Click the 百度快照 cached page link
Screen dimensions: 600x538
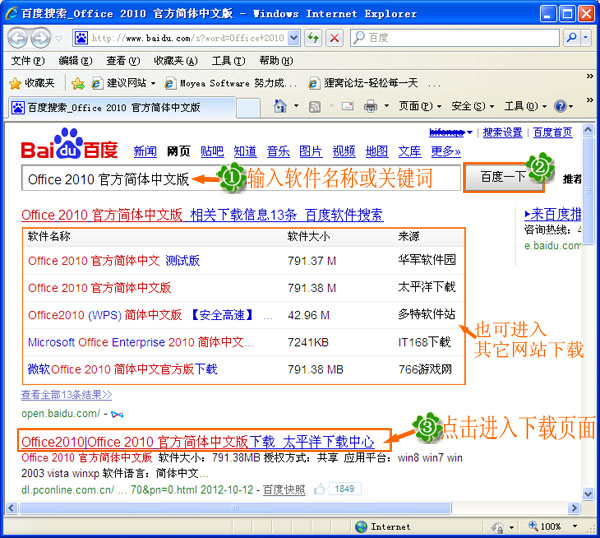(284, 489)
